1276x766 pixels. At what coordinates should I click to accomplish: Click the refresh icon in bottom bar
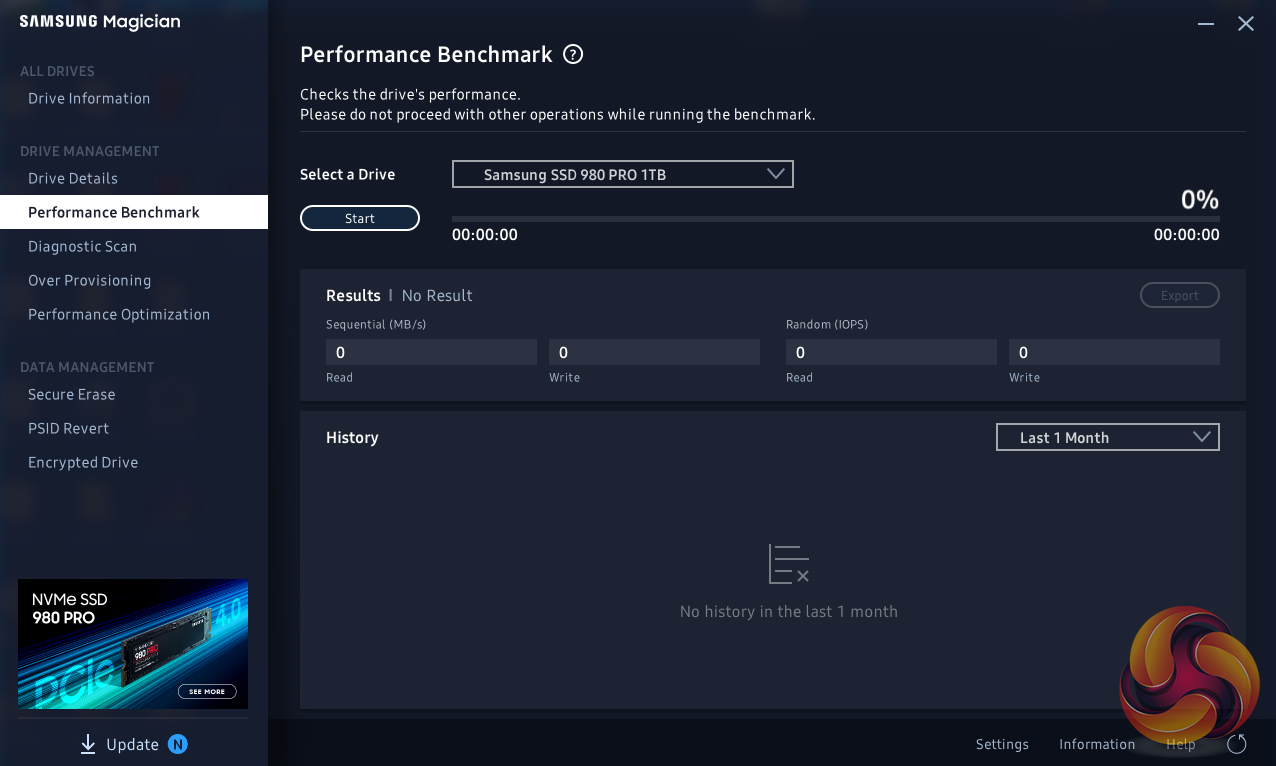pos(1236,744)
